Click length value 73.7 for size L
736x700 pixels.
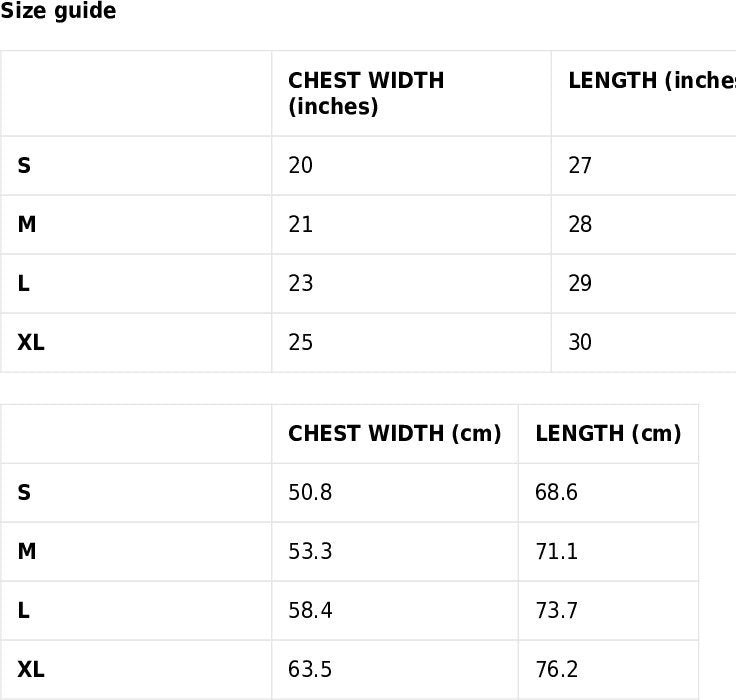(x=557, y=611)
